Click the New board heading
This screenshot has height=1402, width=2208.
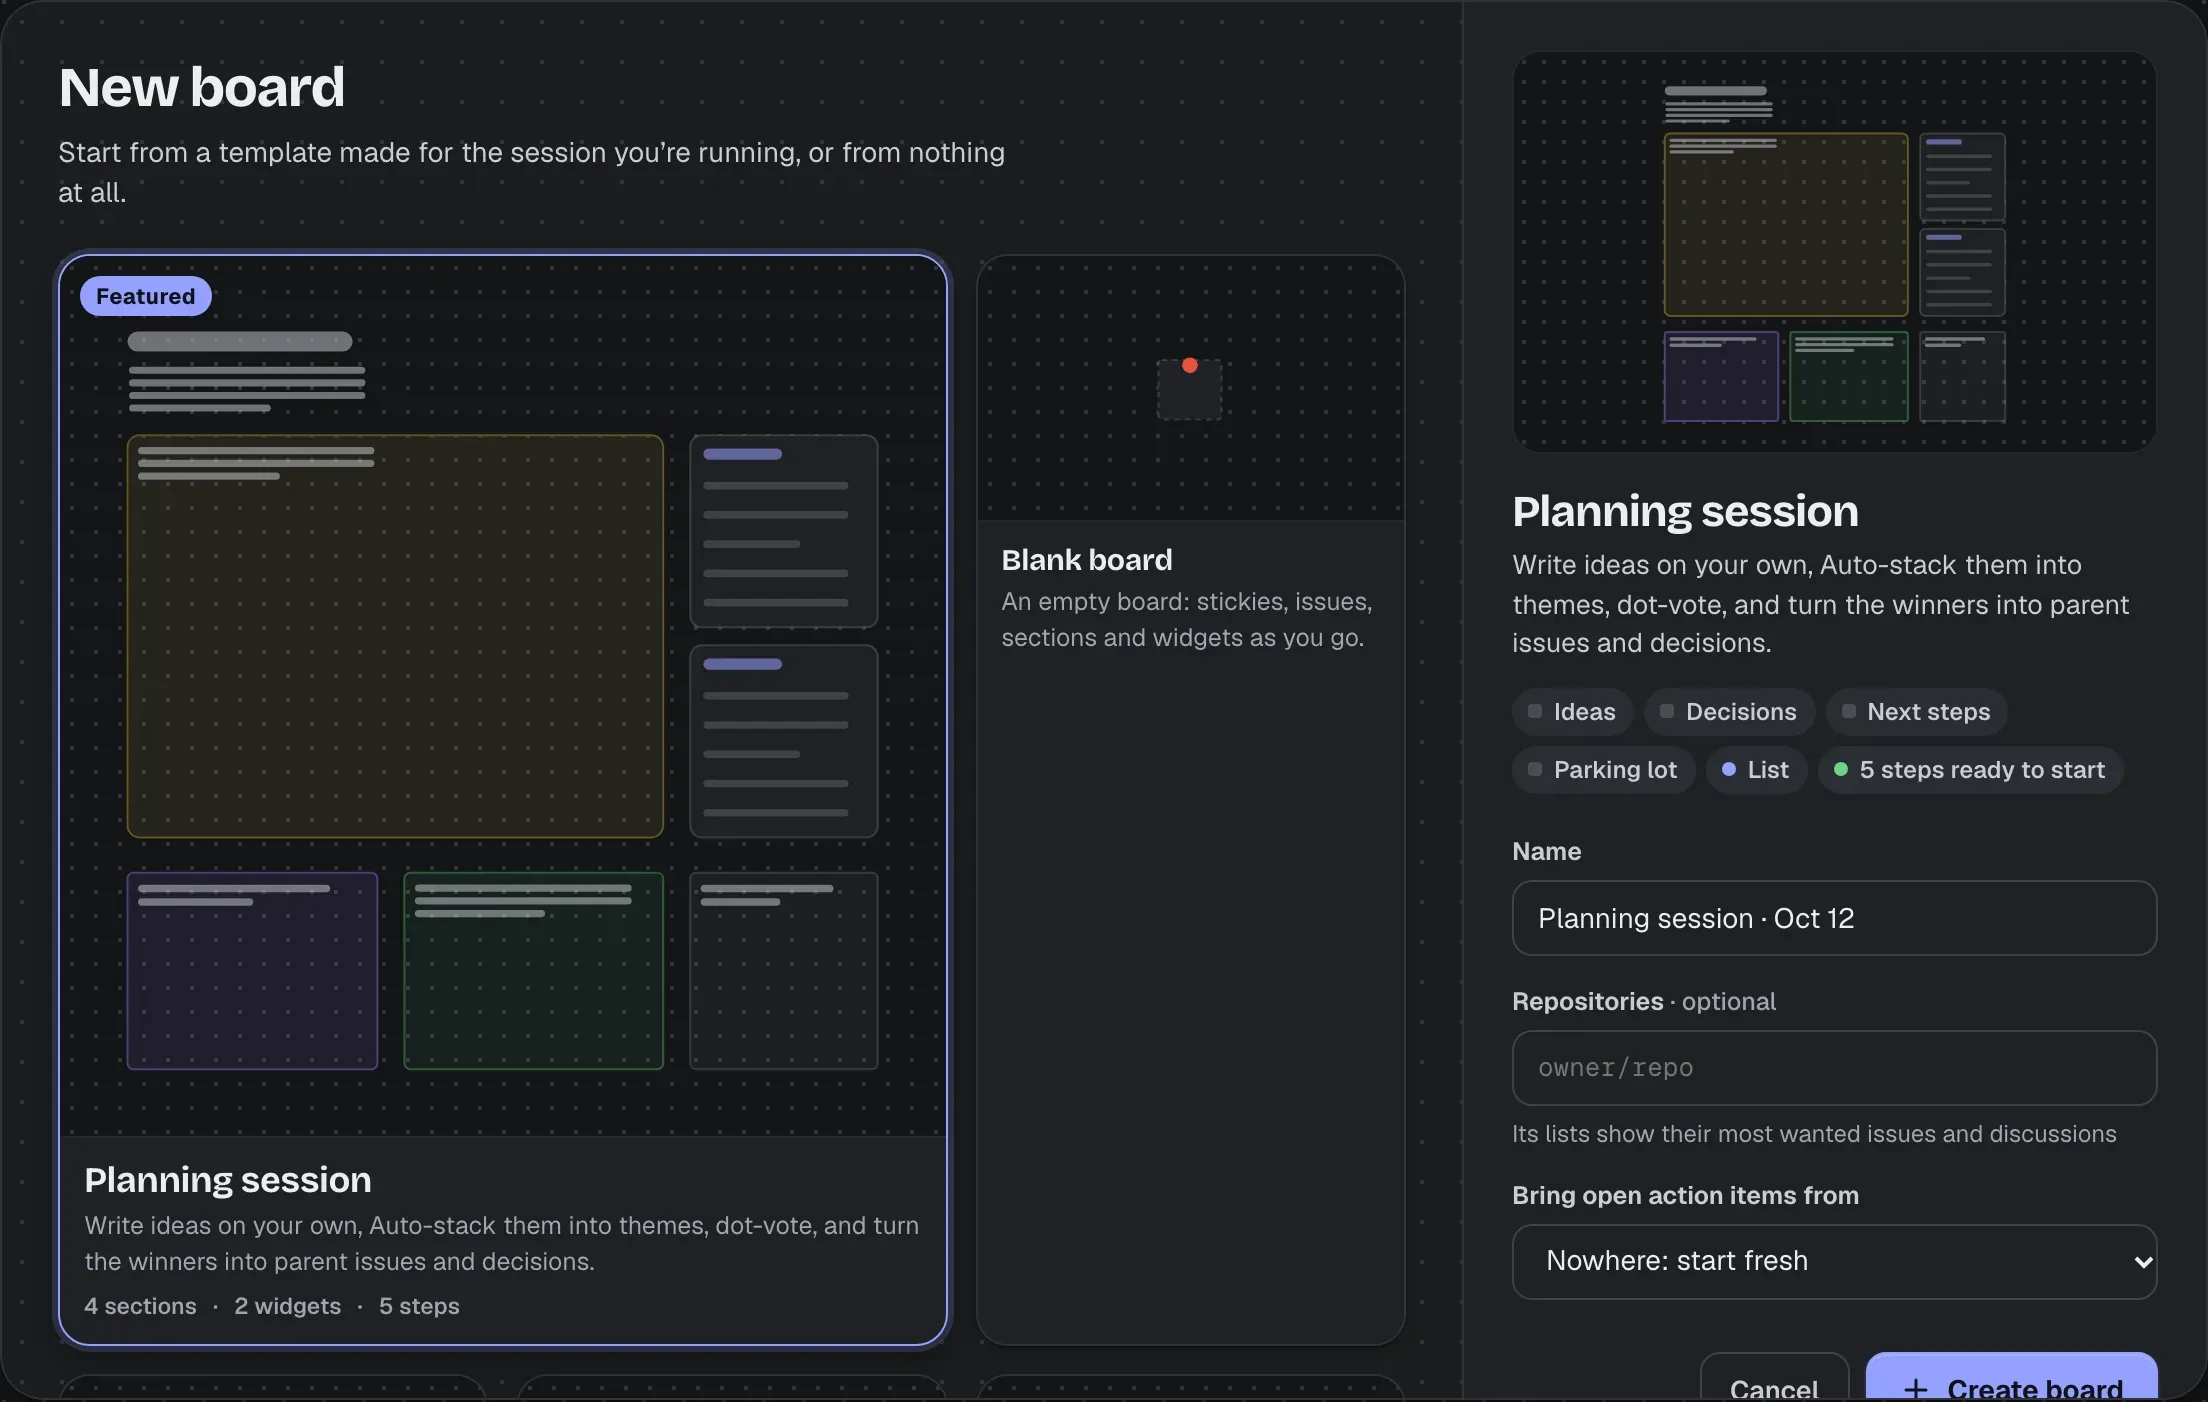pos(202,87)
